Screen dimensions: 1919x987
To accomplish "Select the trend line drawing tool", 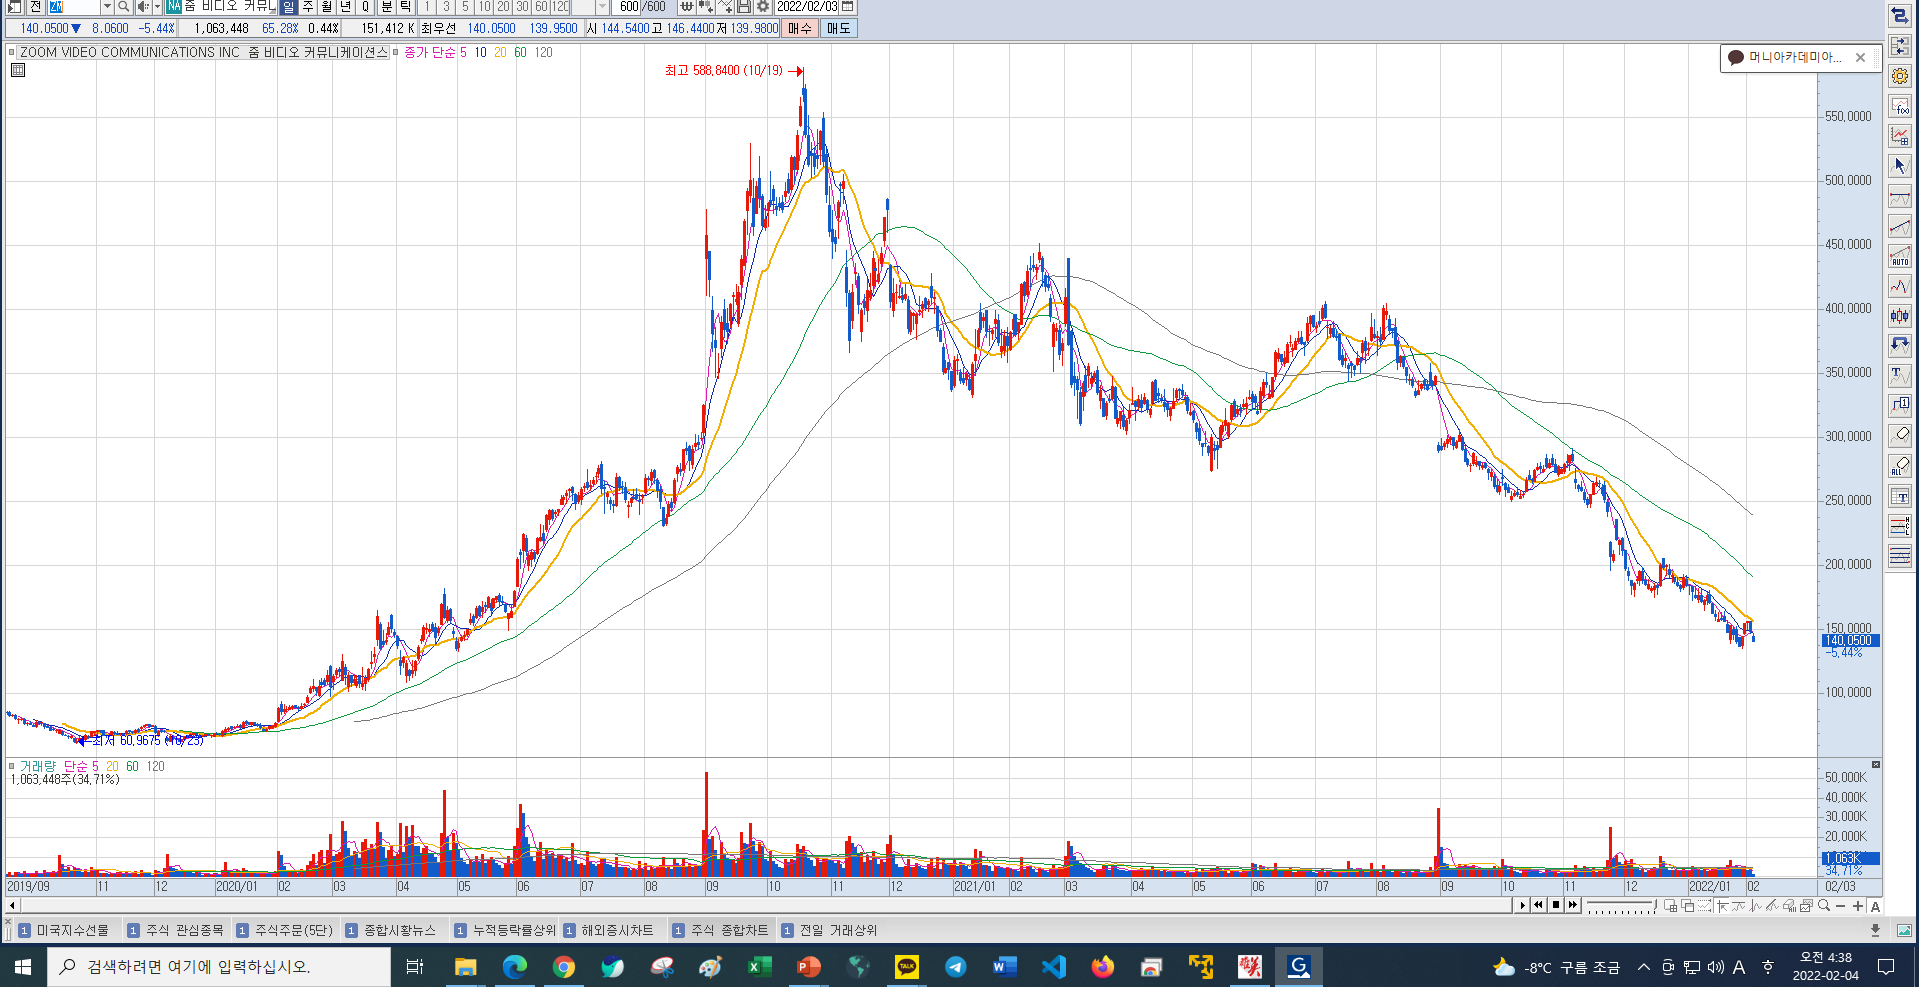I will (x=1900, y=226).
